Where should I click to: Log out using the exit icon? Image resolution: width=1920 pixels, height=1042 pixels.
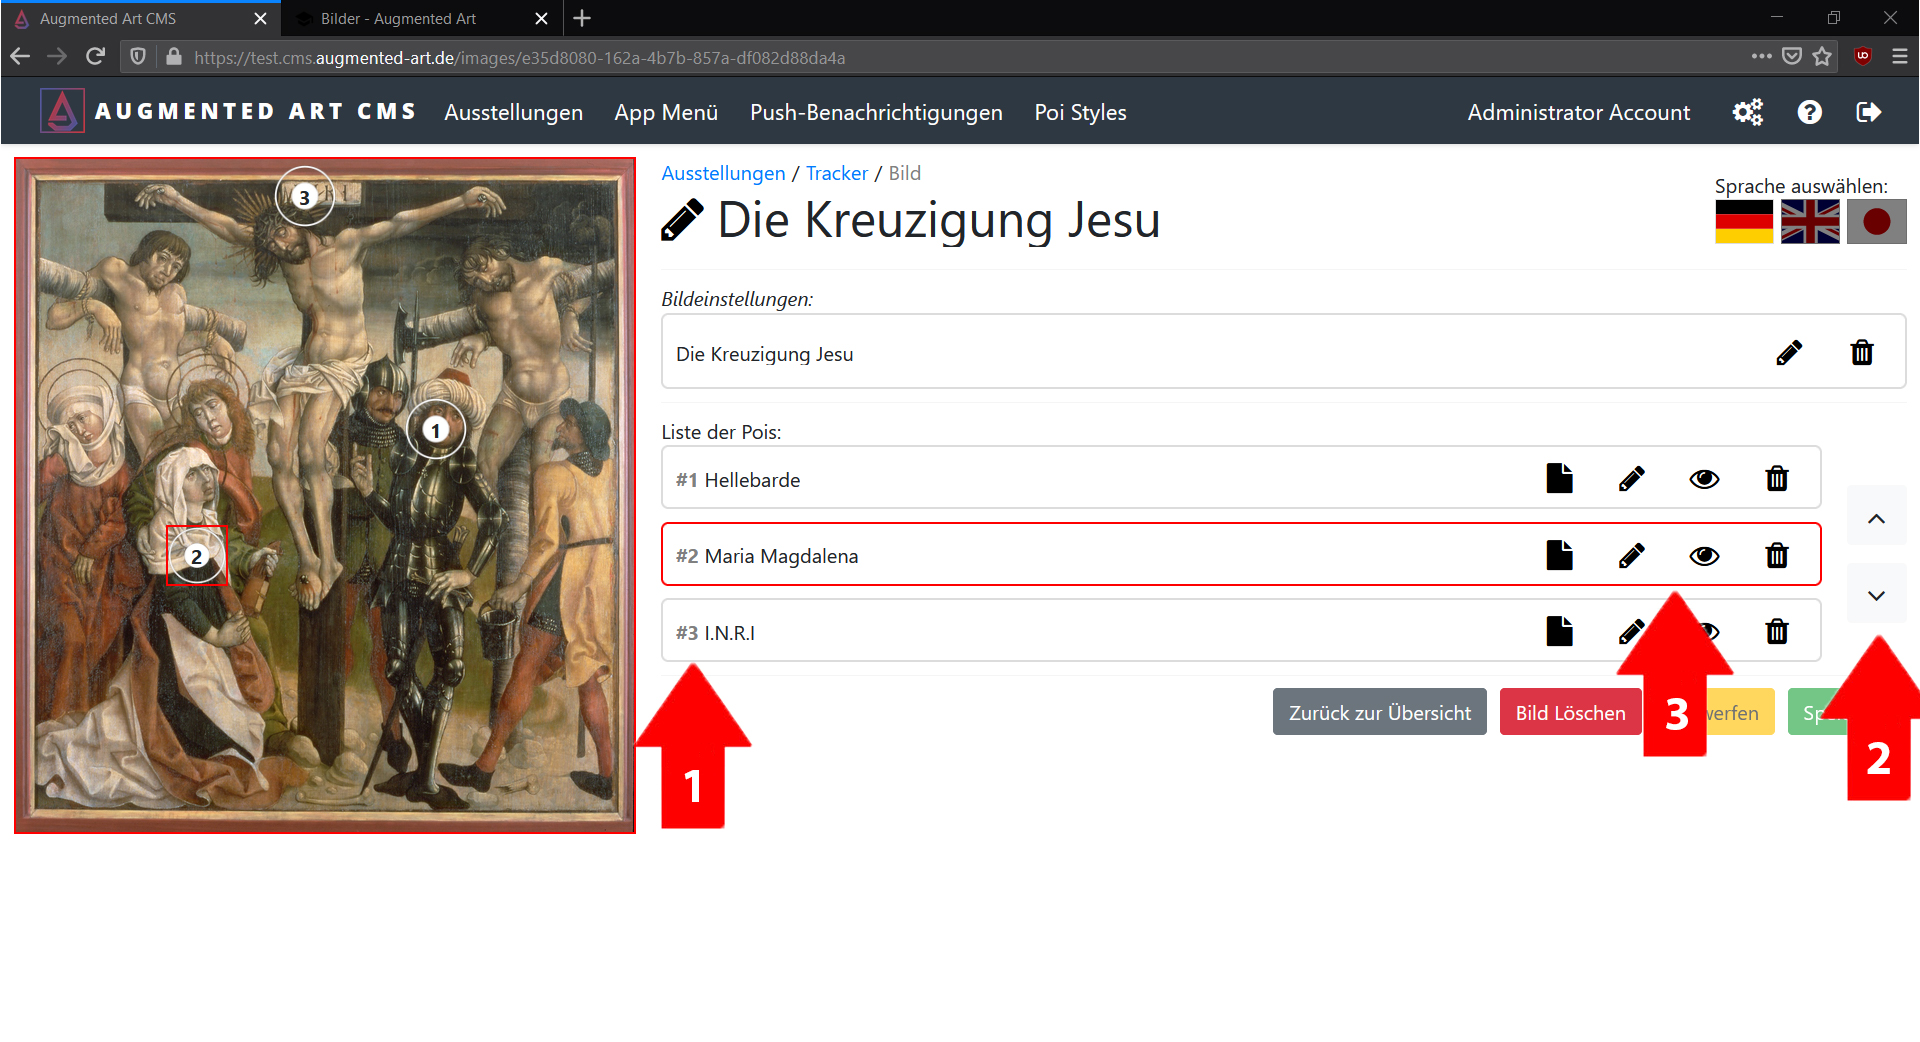point(1868,112)
